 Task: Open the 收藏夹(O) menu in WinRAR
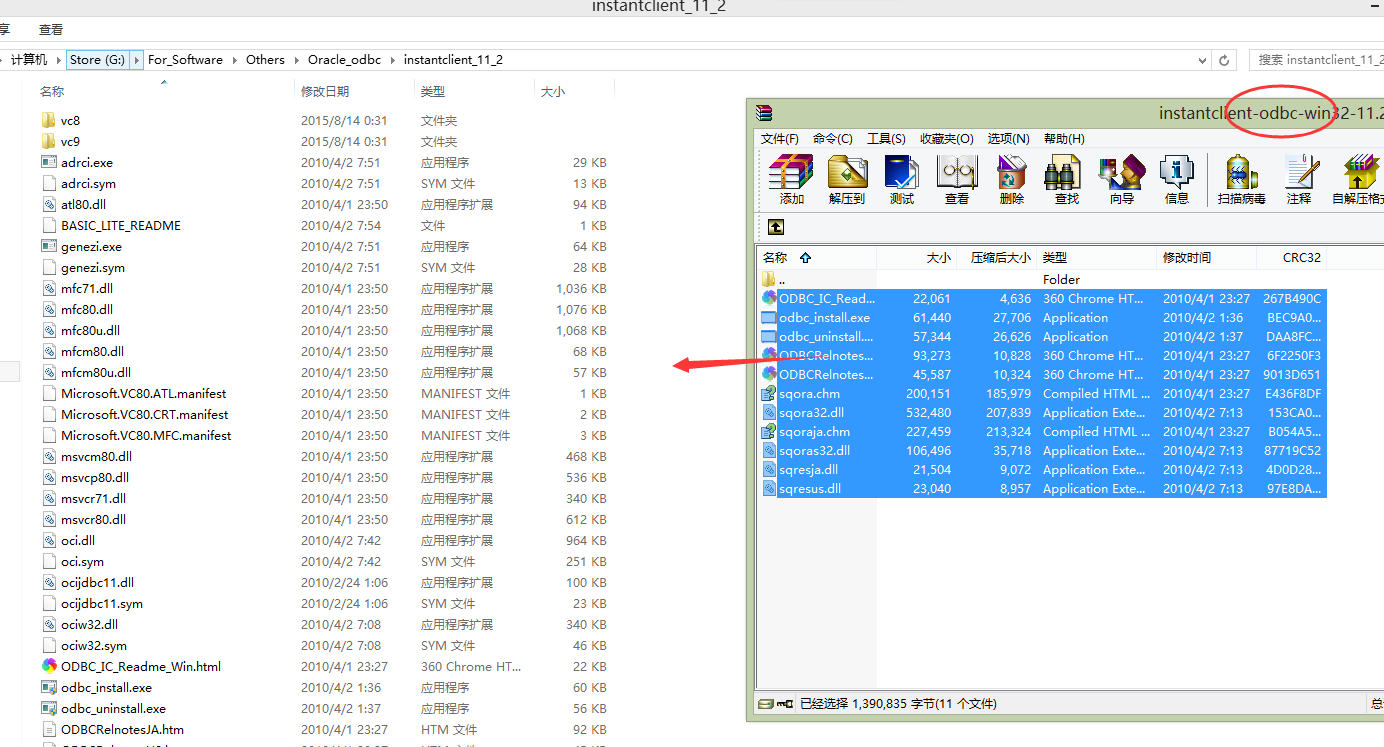click(947, 139)
